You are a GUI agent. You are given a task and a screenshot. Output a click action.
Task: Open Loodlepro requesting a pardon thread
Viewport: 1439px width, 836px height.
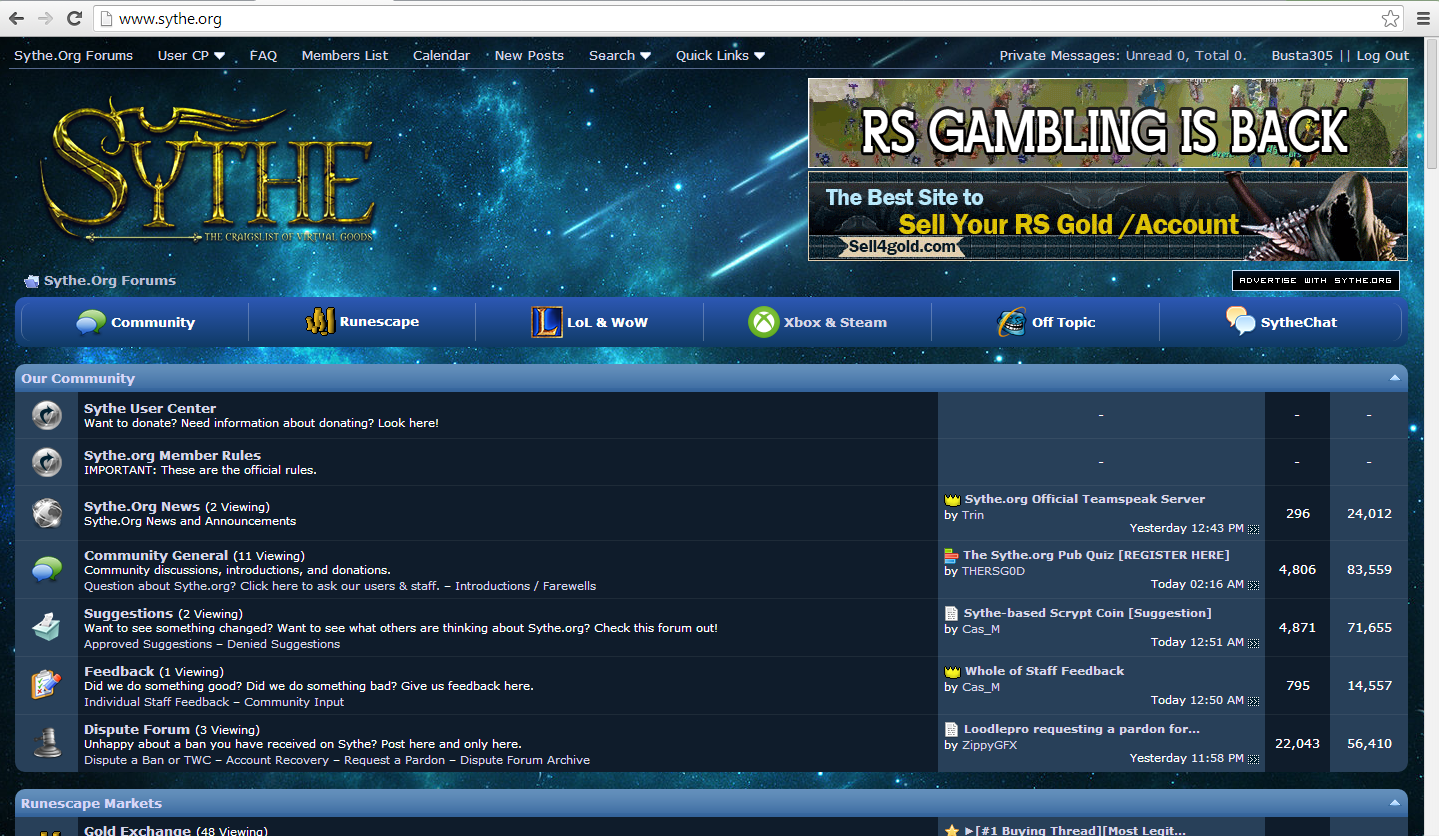[1081, 729]
